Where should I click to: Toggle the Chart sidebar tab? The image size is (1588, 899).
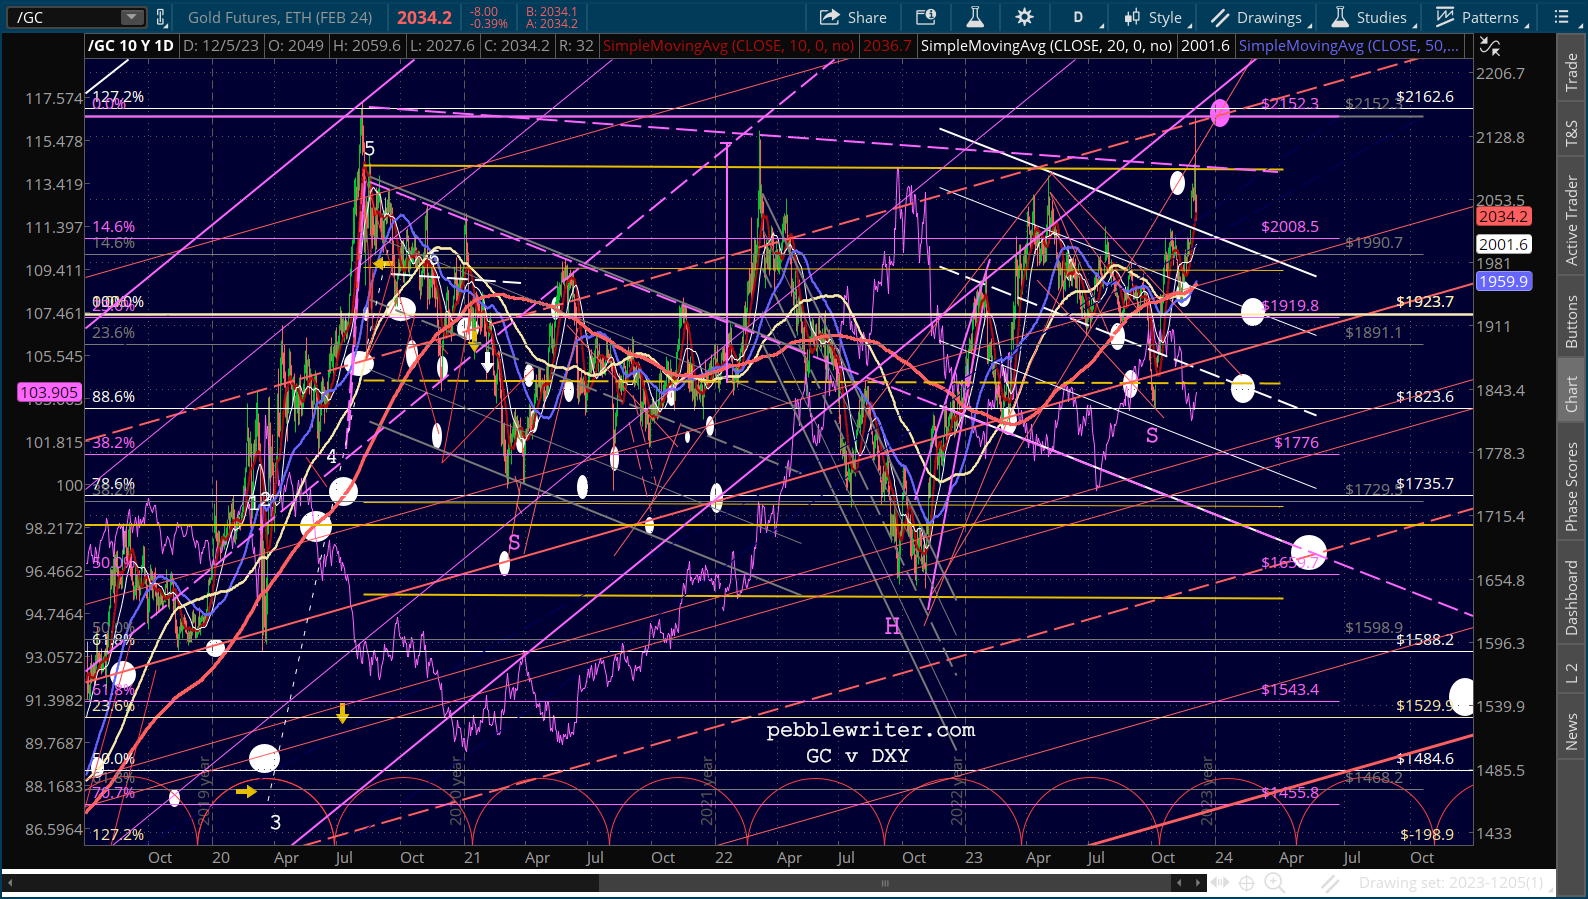(1571, 394)
